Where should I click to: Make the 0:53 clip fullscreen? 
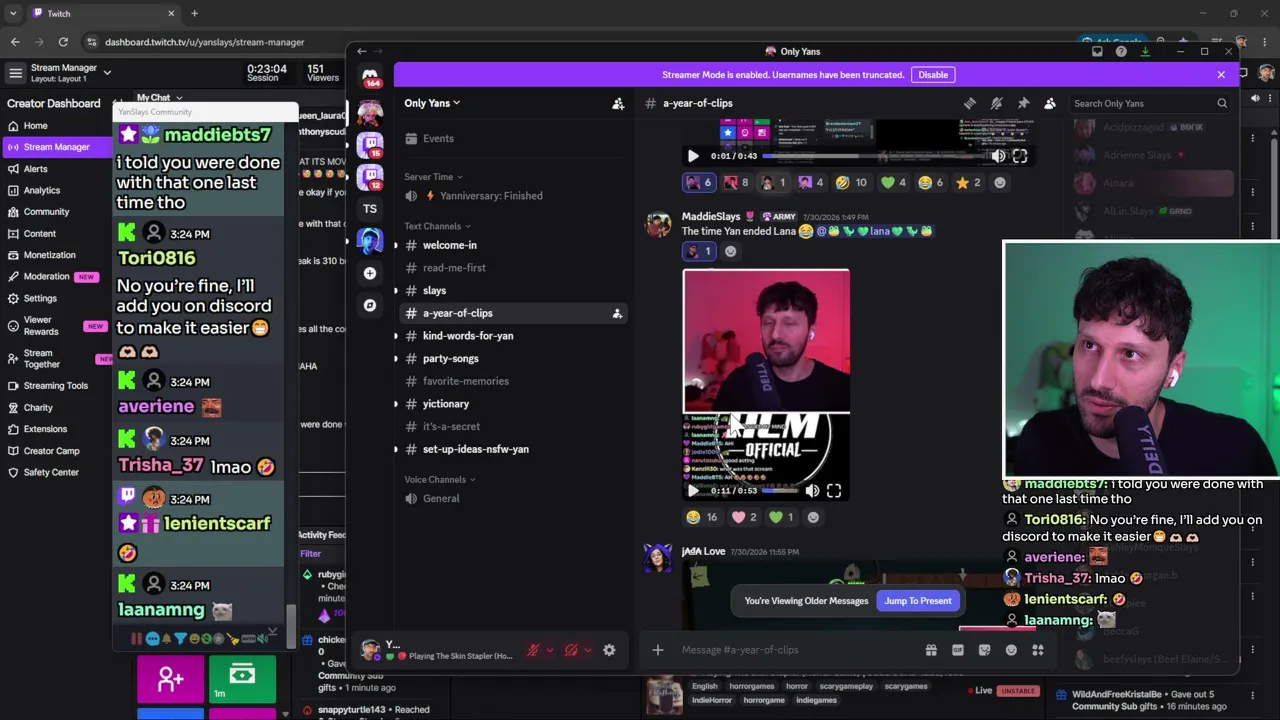coord(834,491)
